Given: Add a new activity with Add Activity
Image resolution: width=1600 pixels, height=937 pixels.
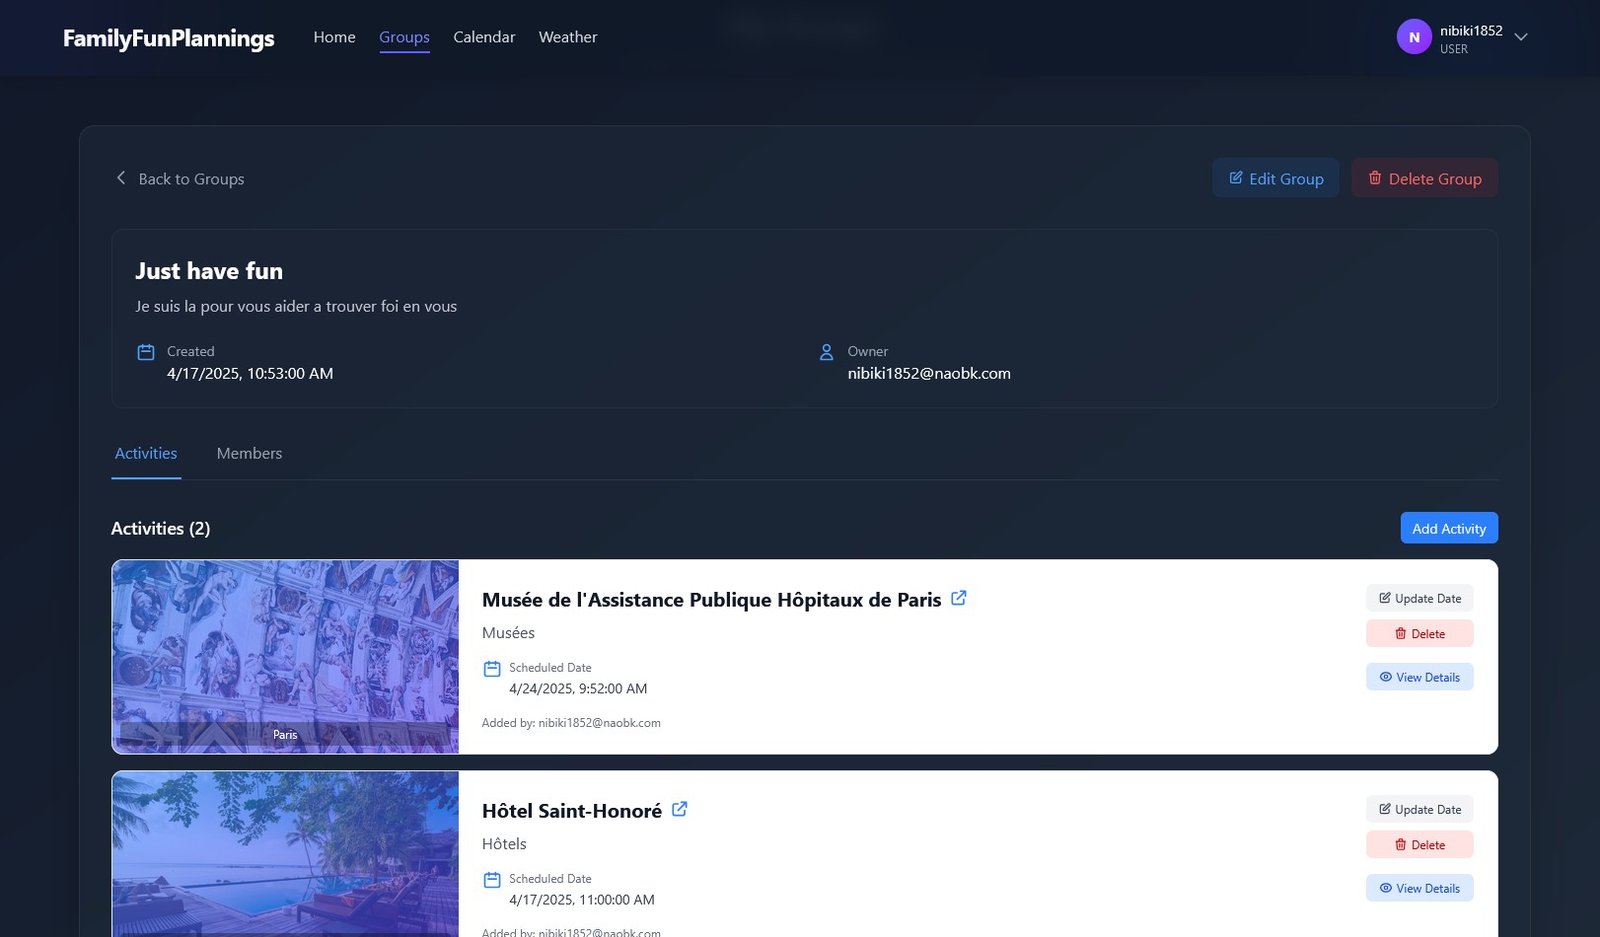Looking at the screenshot, I should click(1448, 528).
